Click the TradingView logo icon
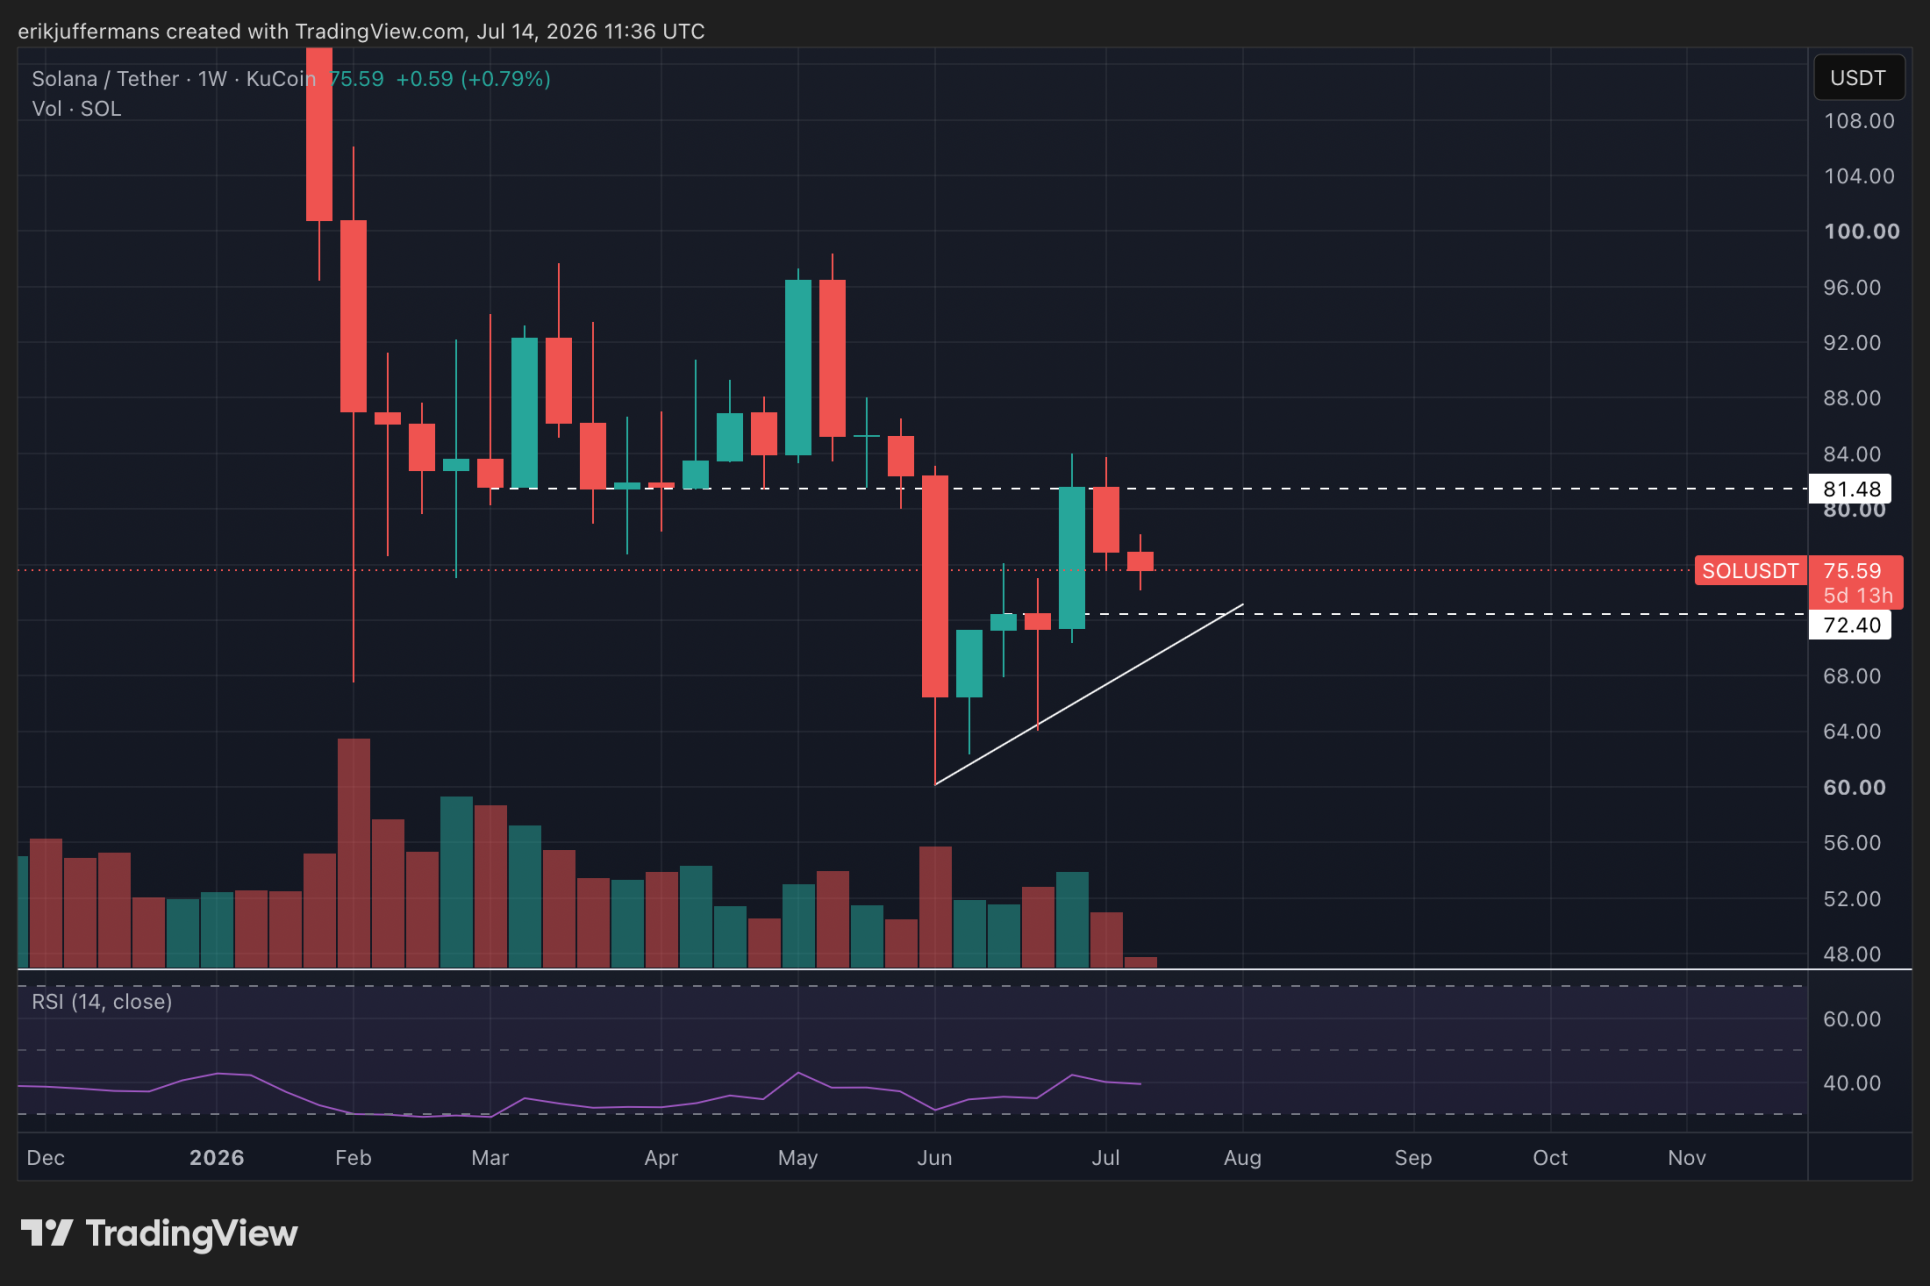The width and height of the screenshot is (1930, 1286). pyautogui.click(x=47, y=1233)
